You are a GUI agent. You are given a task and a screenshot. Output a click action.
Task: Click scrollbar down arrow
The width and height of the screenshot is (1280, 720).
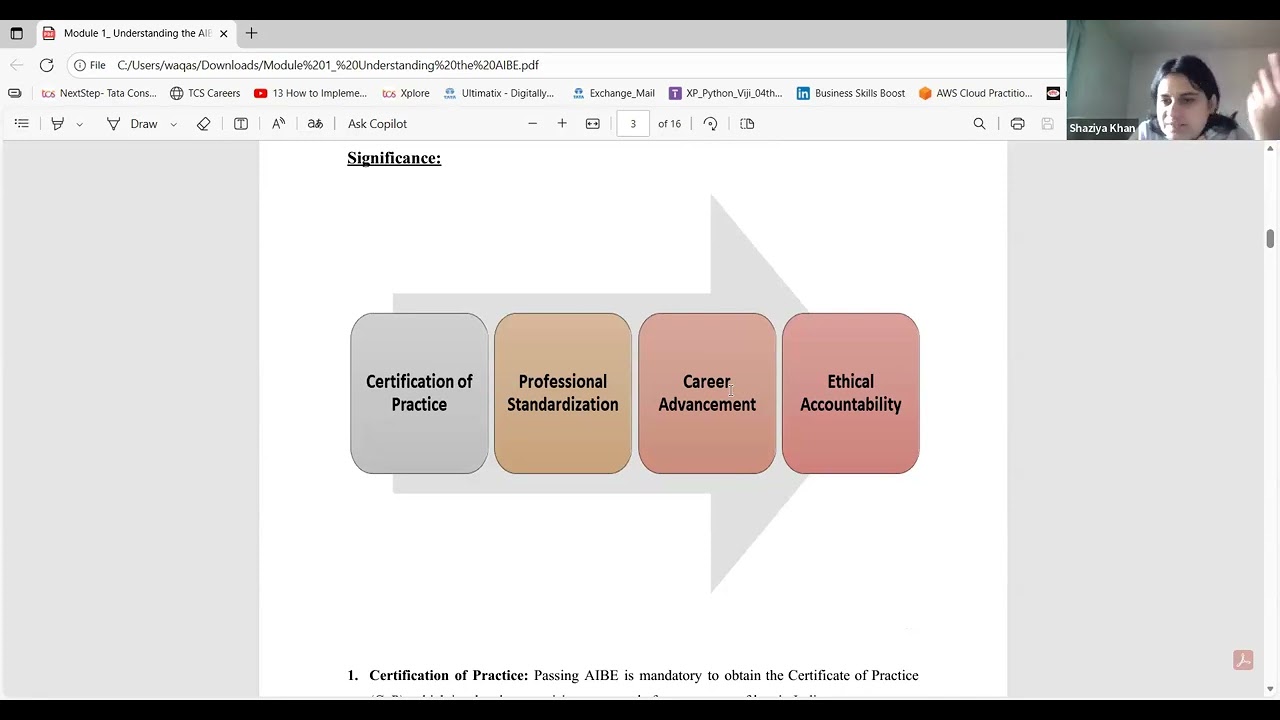coord(1270,689)
